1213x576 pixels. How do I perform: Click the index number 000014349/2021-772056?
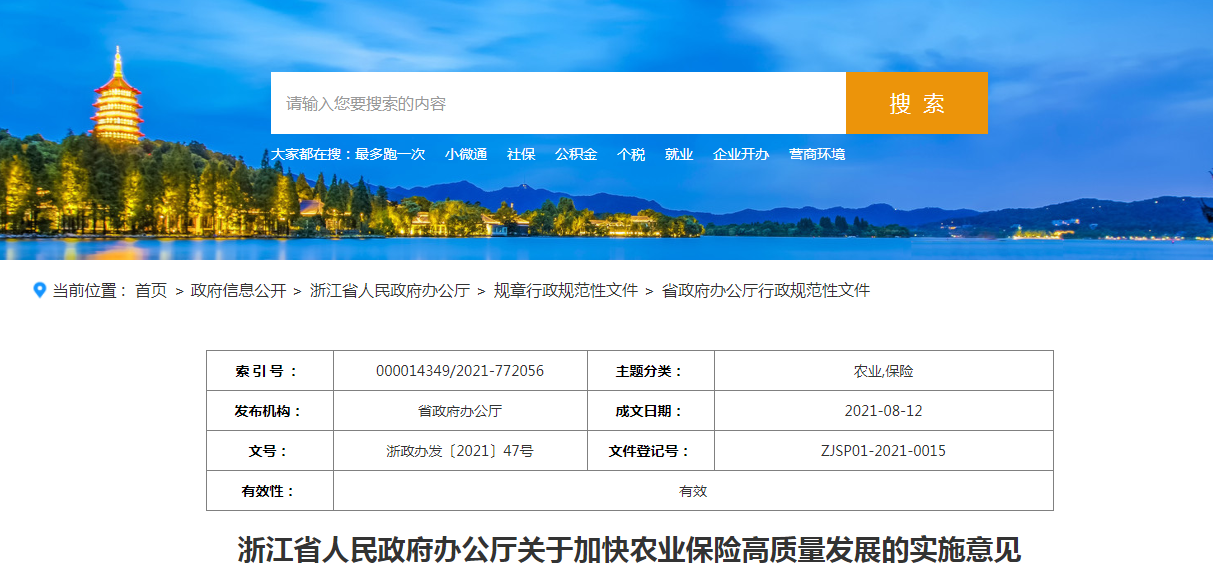point(460,371)
